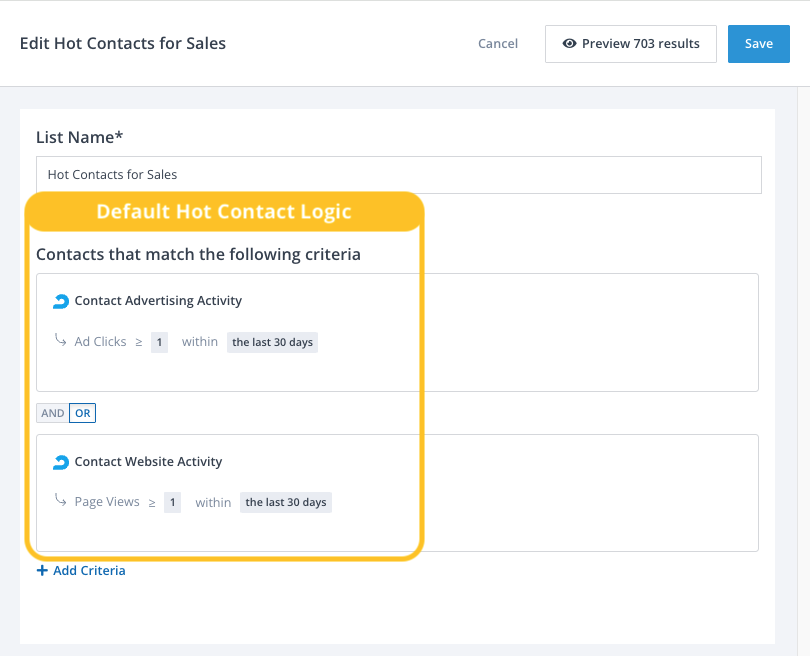
Task: Open the Contact Website Activity criteria heading
Action: [148, 462]
